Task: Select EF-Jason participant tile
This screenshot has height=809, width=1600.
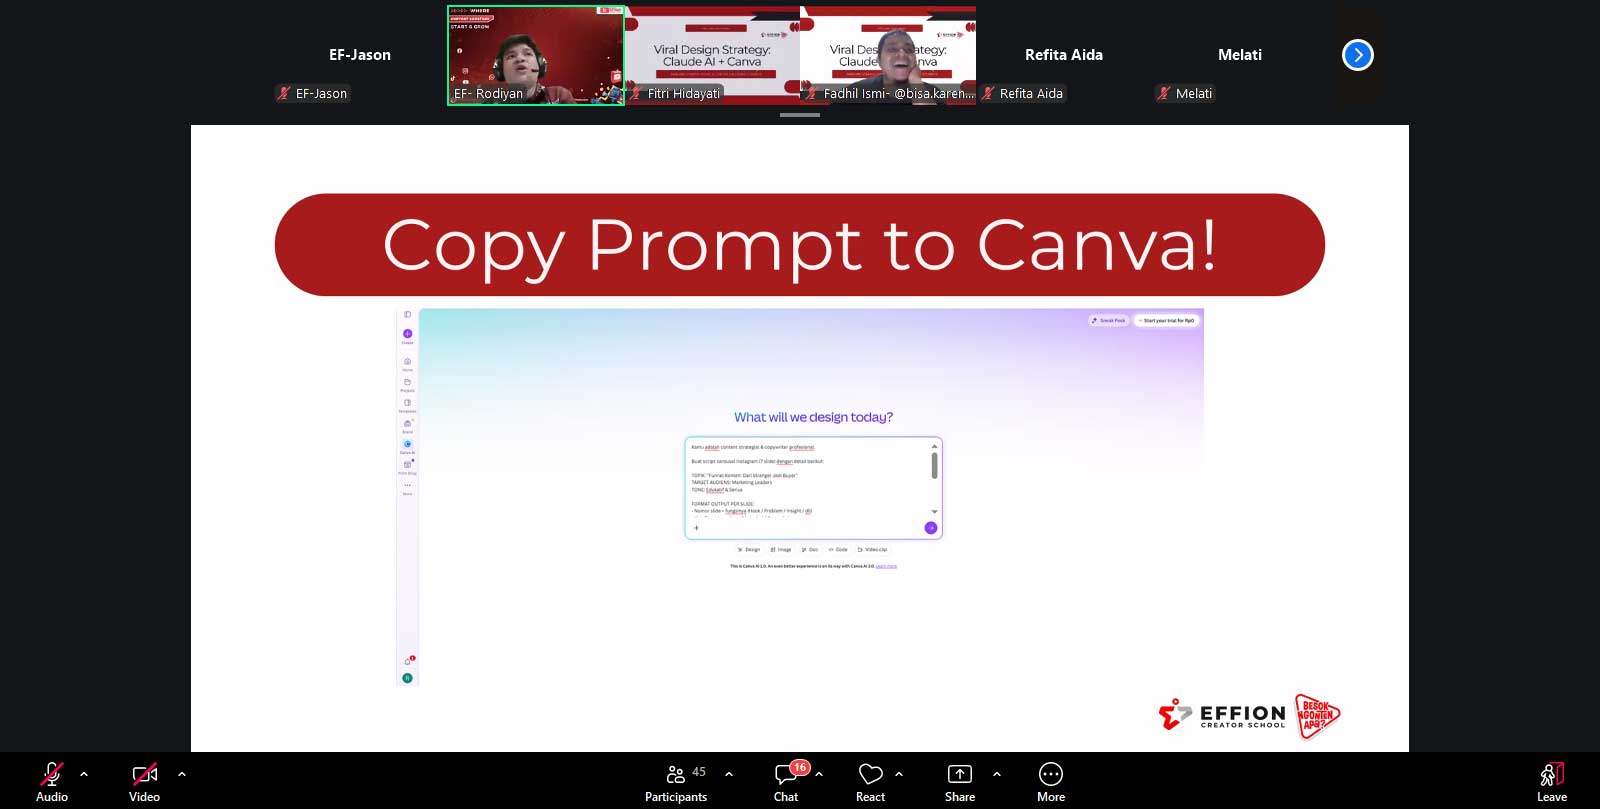Action: tap(360, 55)
